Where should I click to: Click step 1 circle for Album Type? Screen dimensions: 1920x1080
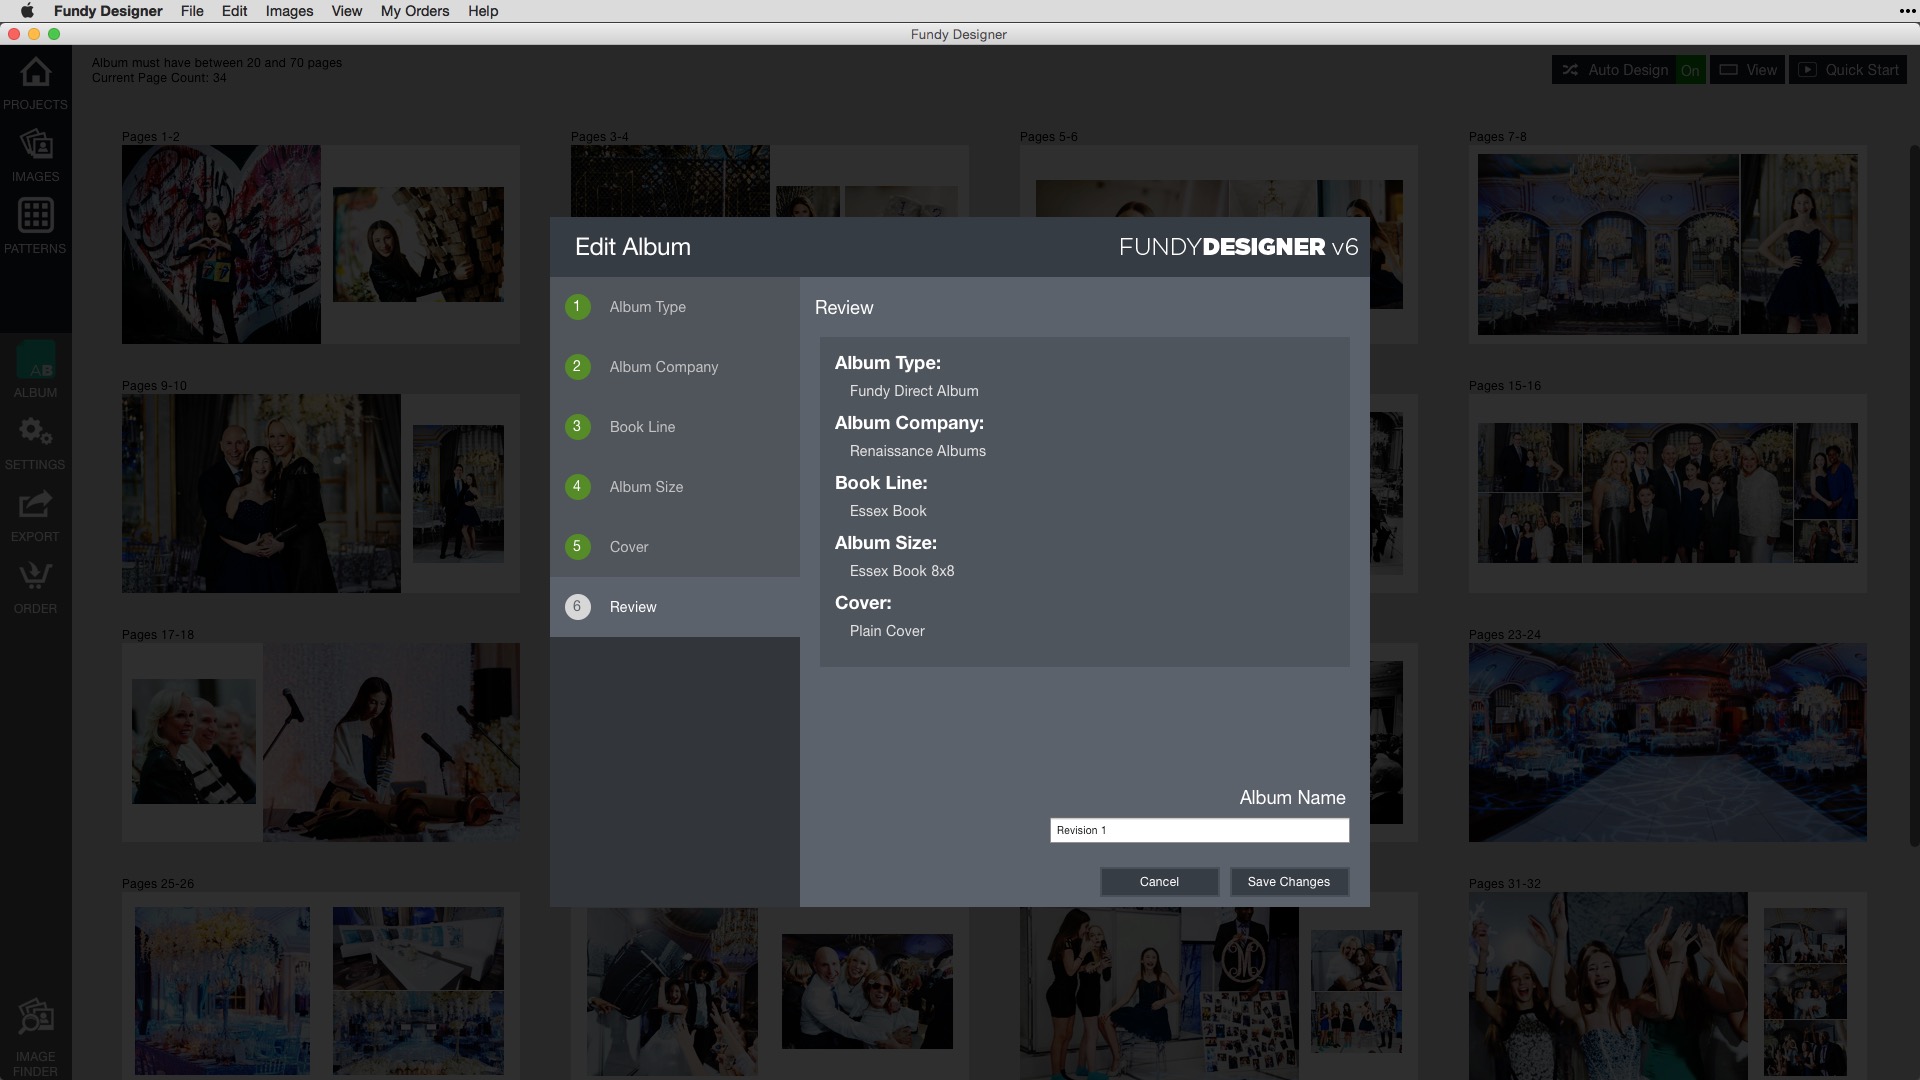(577, 307)
